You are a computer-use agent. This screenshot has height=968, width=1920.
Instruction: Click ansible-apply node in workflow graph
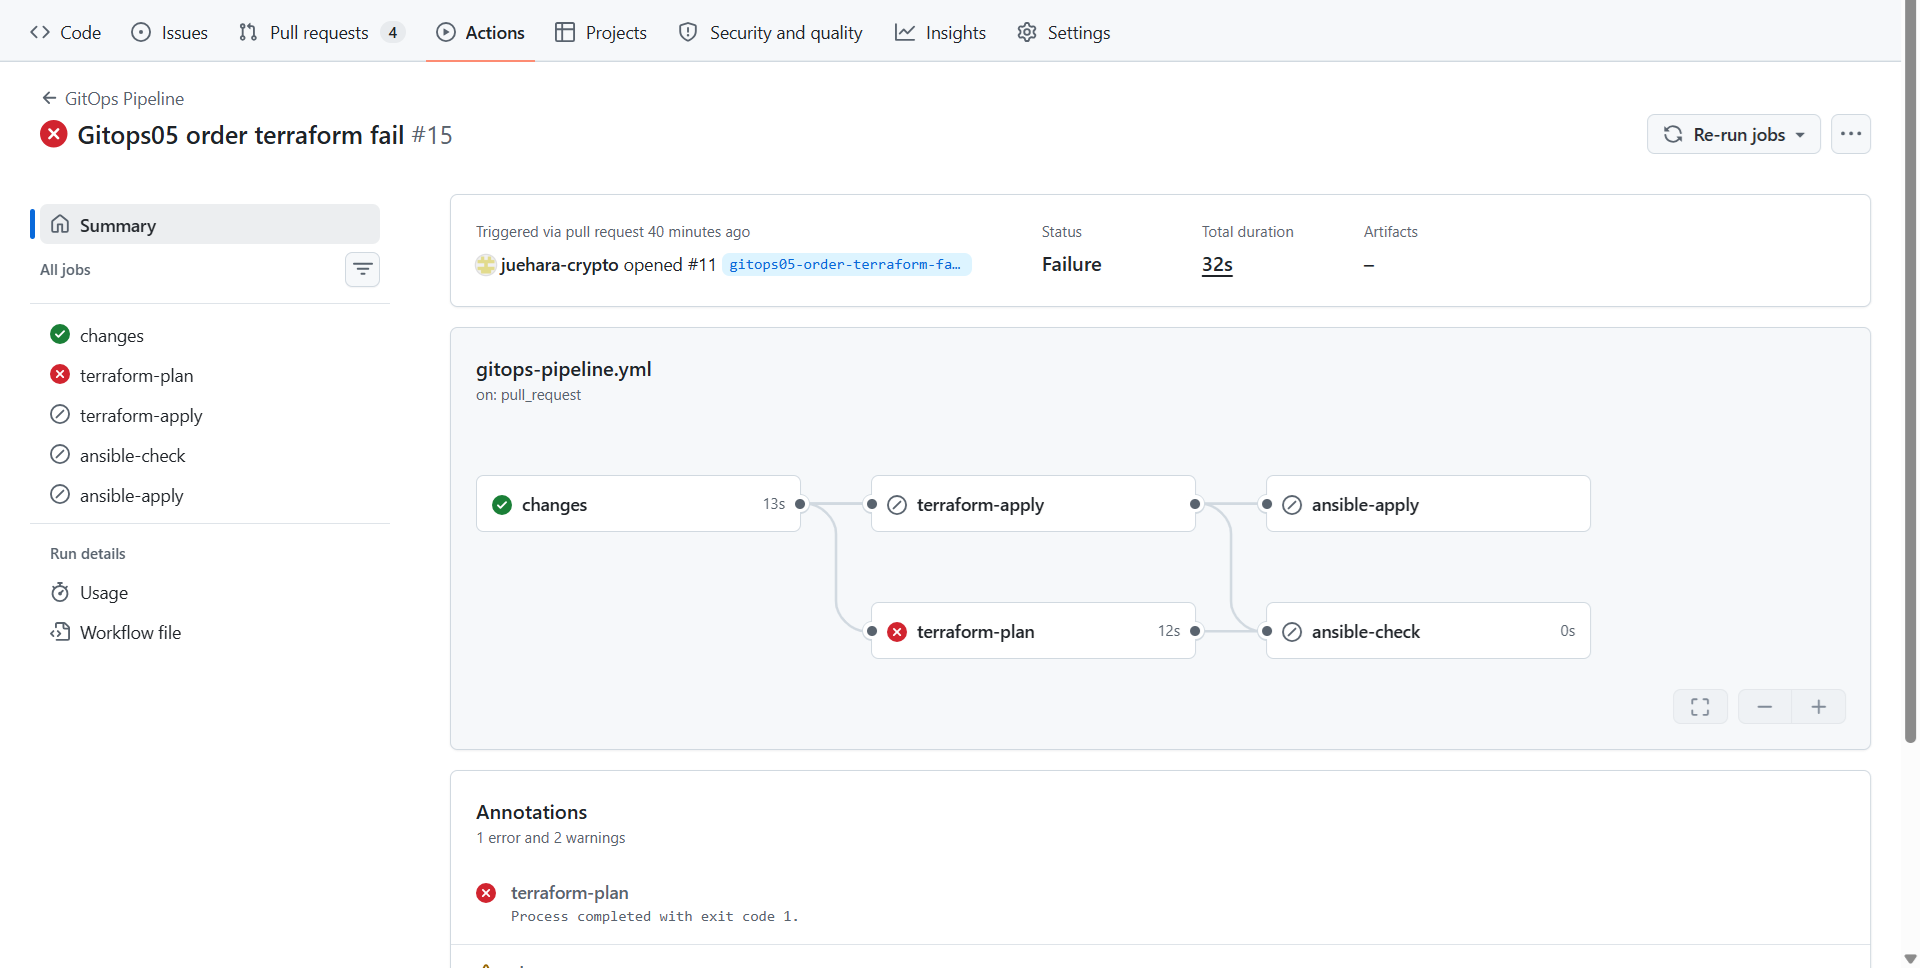[x=1428, y=504]
